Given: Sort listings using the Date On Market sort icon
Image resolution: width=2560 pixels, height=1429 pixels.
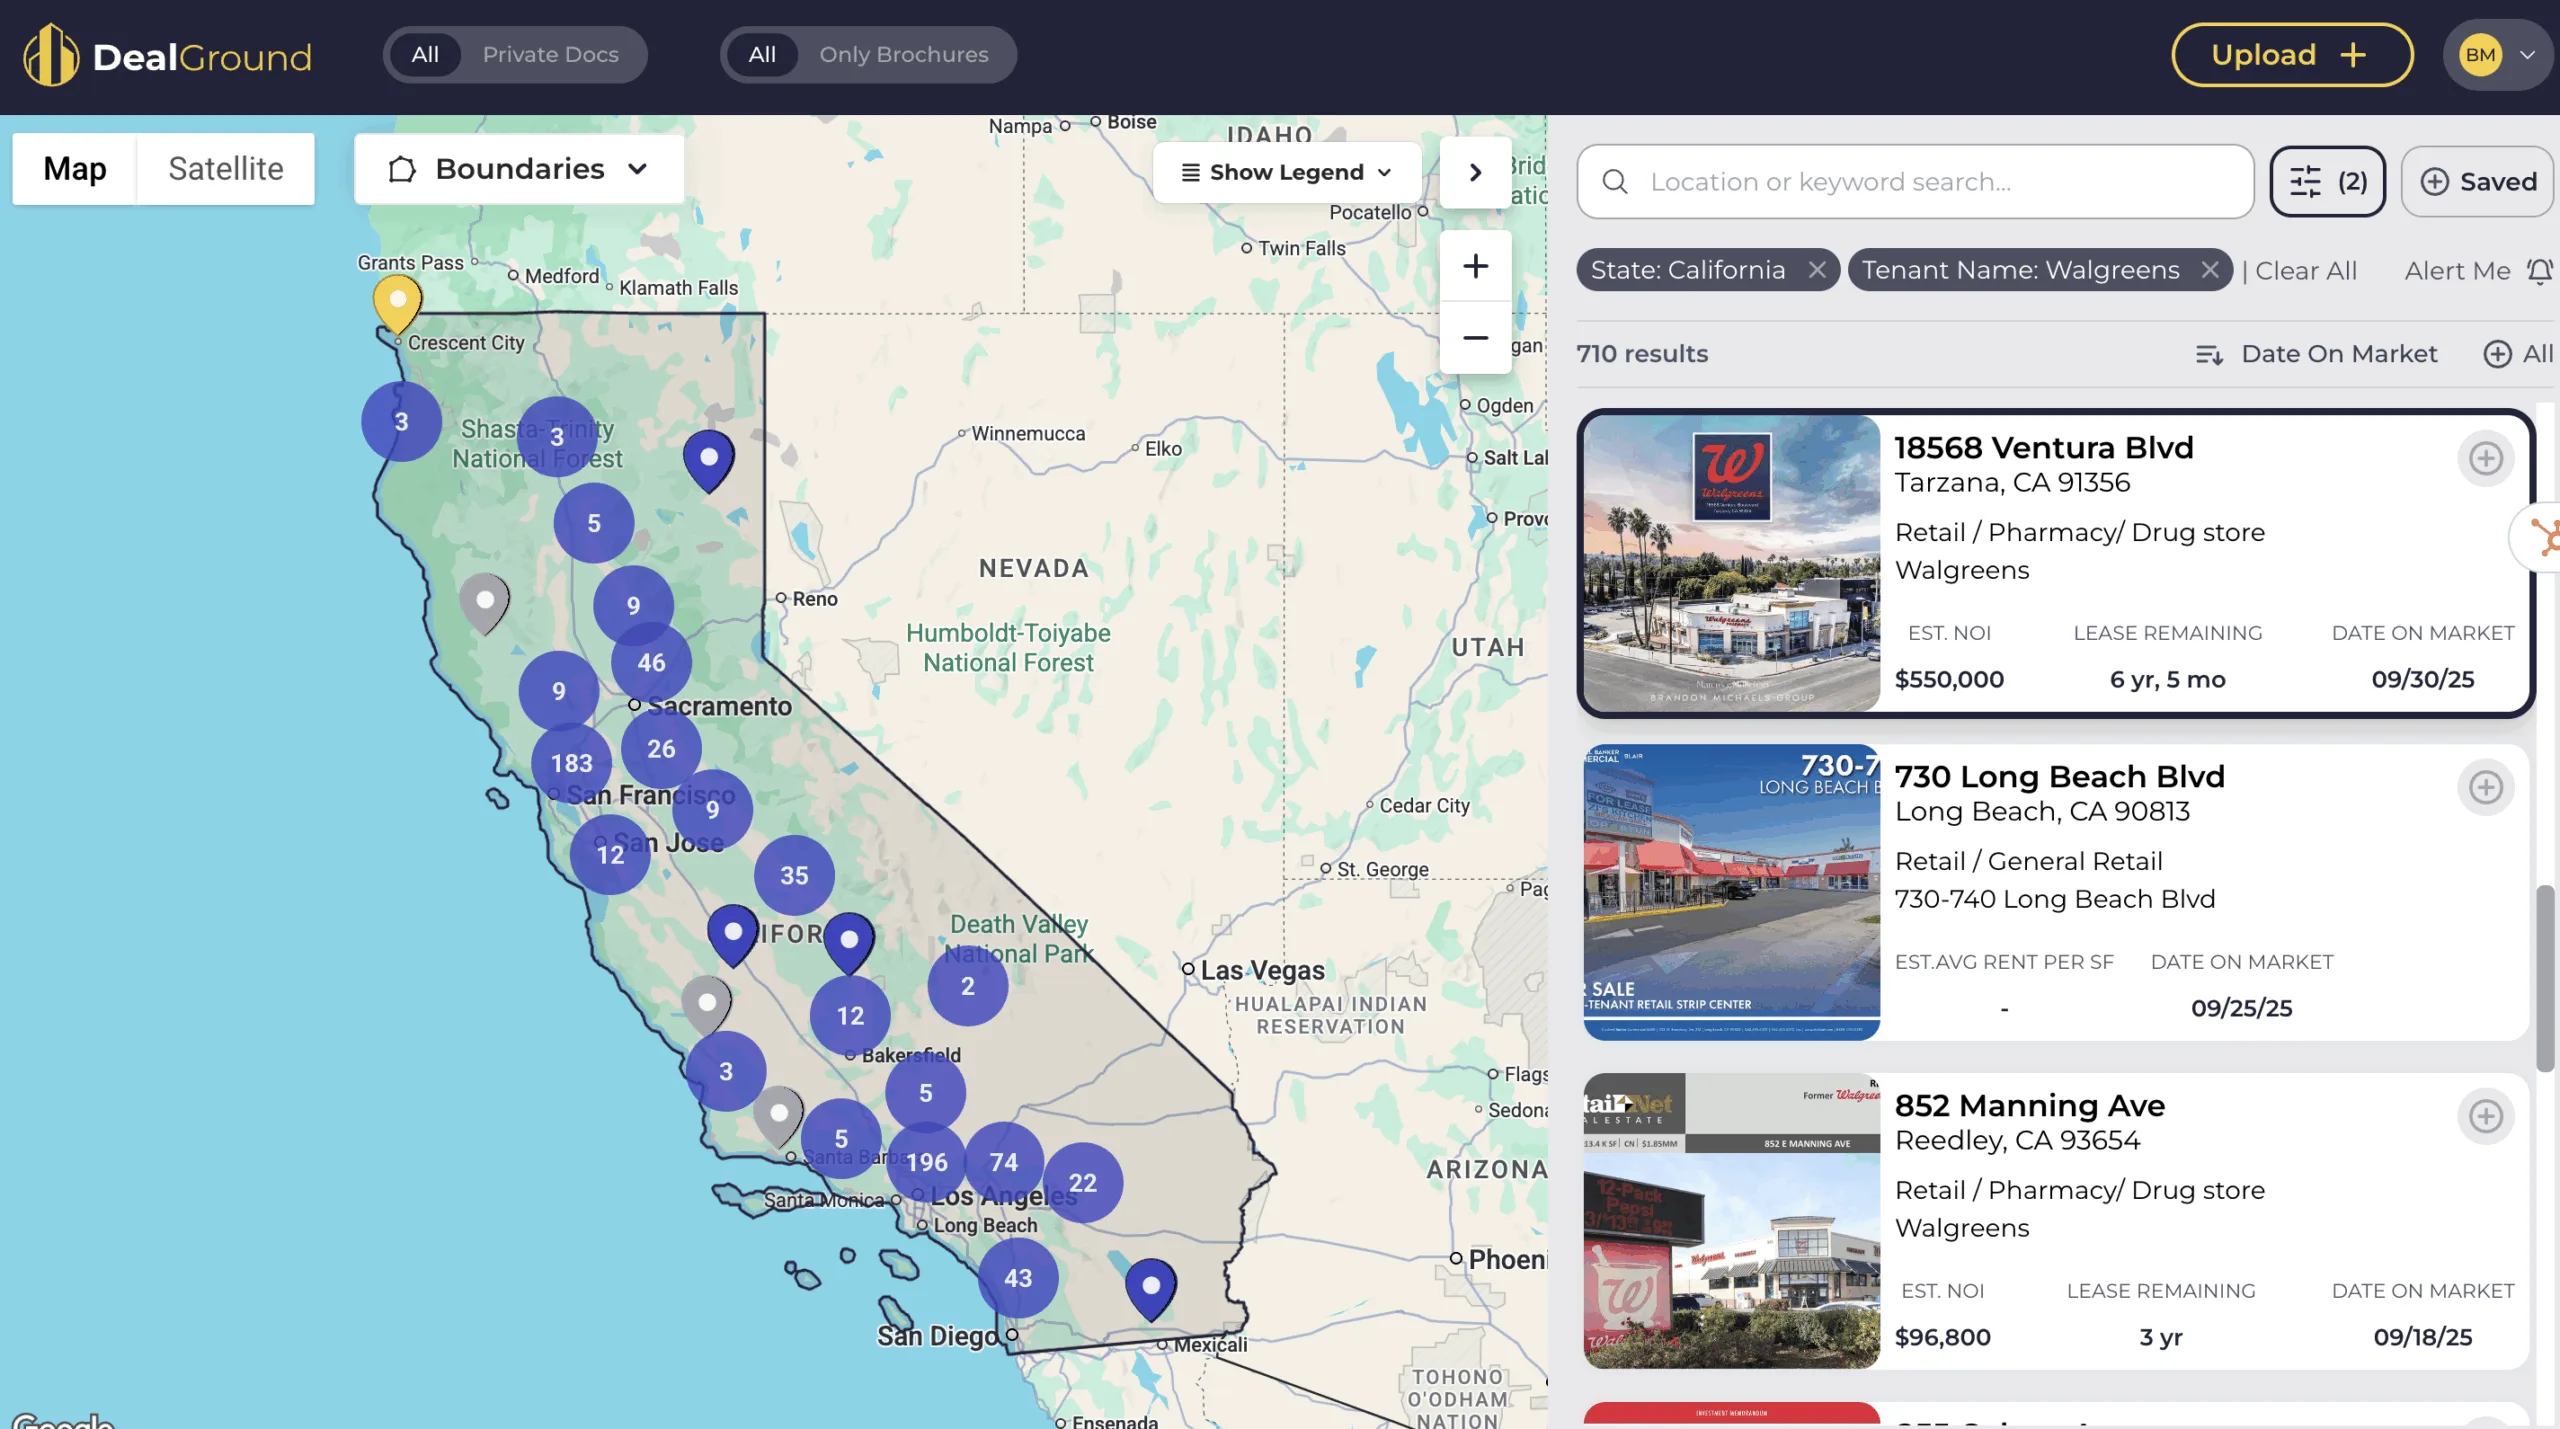Looking at the screenshot, I should click(2209, 354).
